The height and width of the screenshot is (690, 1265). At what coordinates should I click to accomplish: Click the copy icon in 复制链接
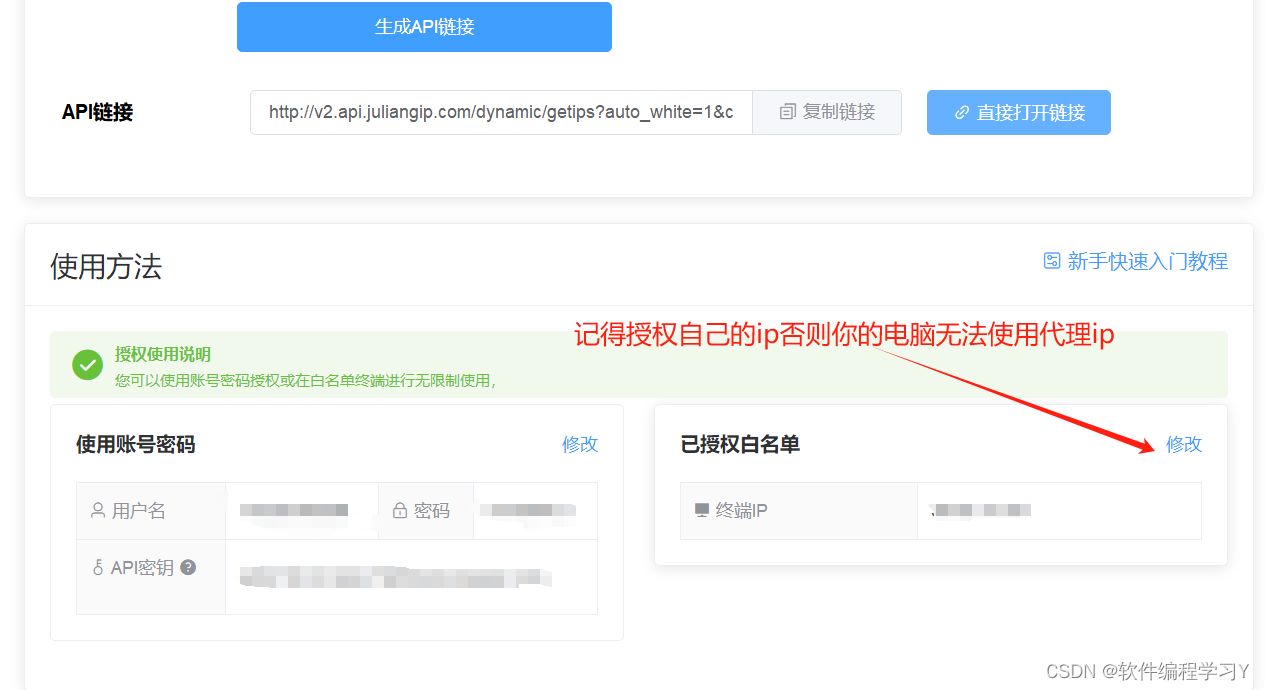pos(788,112)
